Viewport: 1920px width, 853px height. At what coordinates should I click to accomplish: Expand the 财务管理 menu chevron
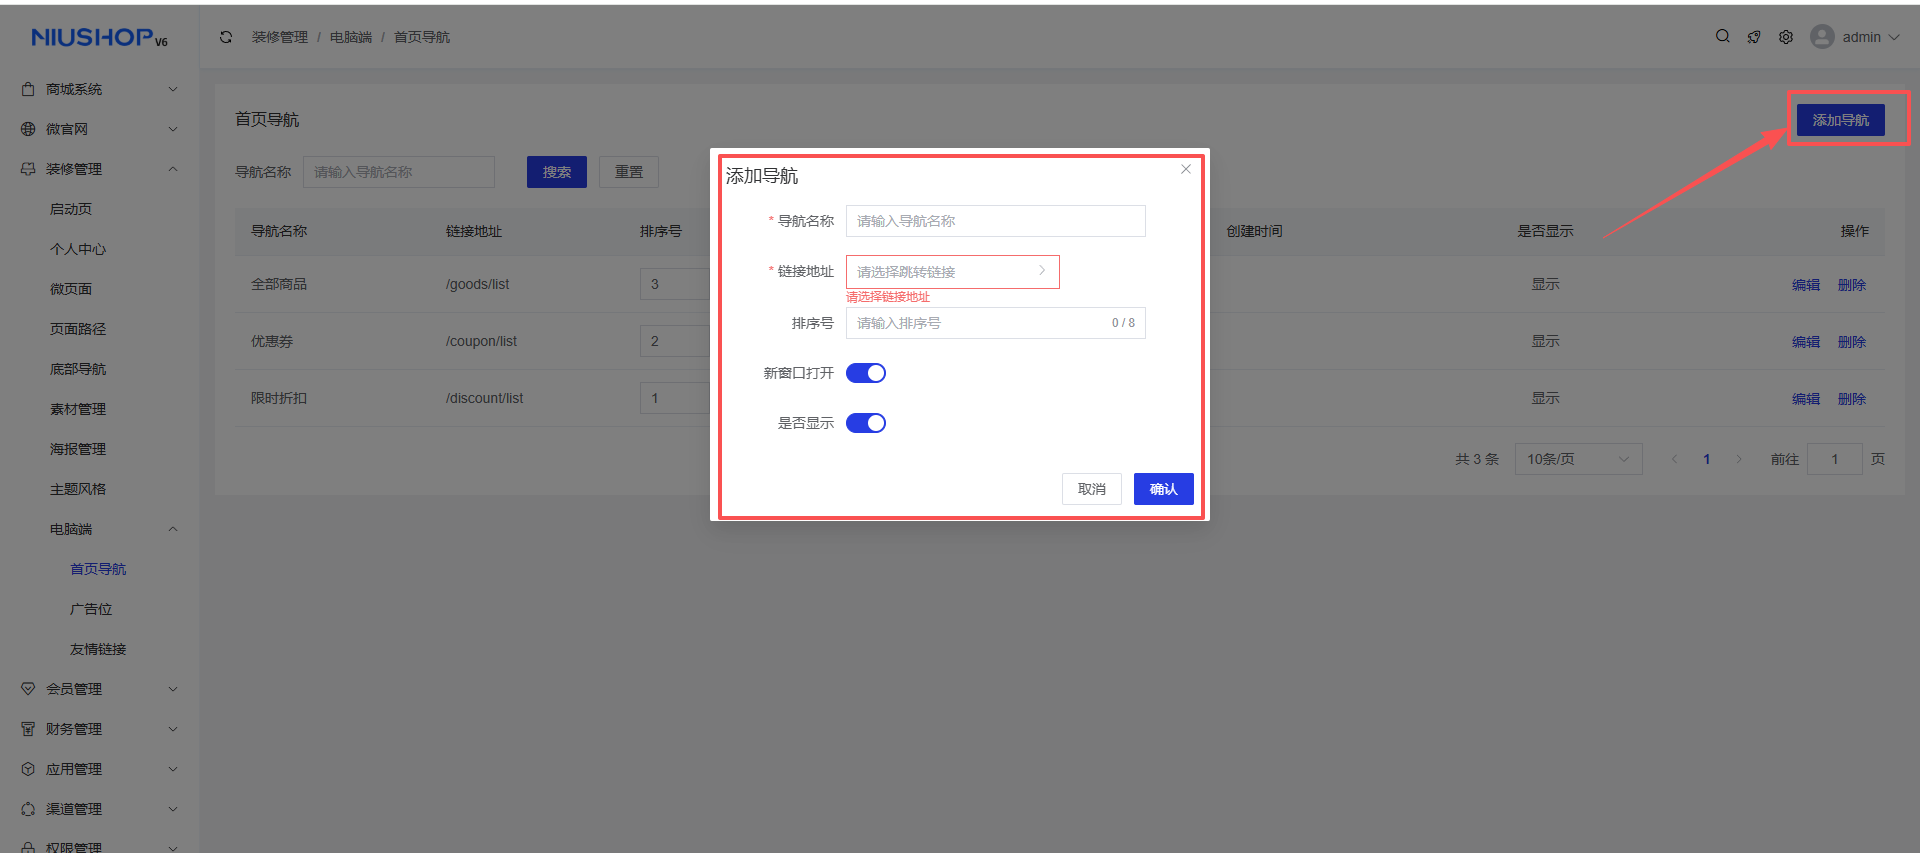point(173,729)
